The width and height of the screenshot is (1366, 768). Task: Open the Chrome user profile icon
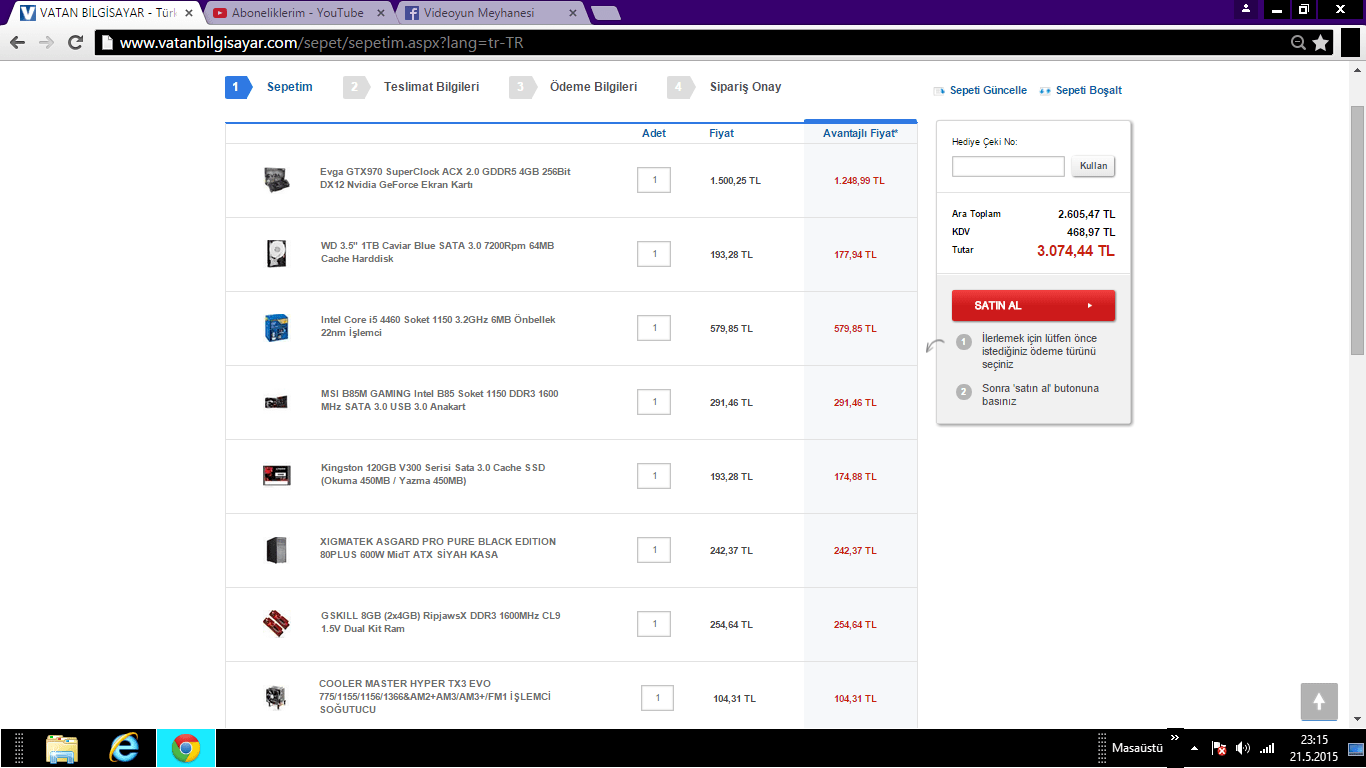coord(1245,9)
